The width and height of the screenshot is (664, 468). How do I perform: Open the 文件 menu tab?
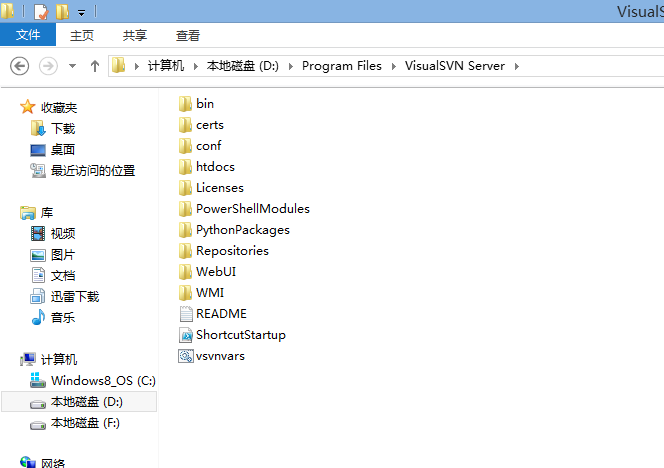click(x=28, y=35)
